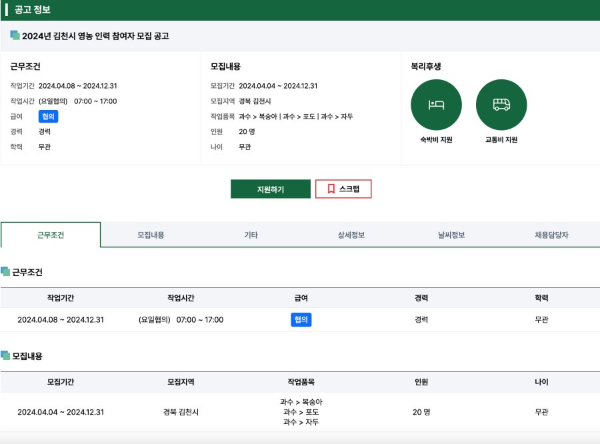Click 경북 김천시 in the 모집내용 summary card
Viewport: 600px width, 444px height.
tap(255, 101)
